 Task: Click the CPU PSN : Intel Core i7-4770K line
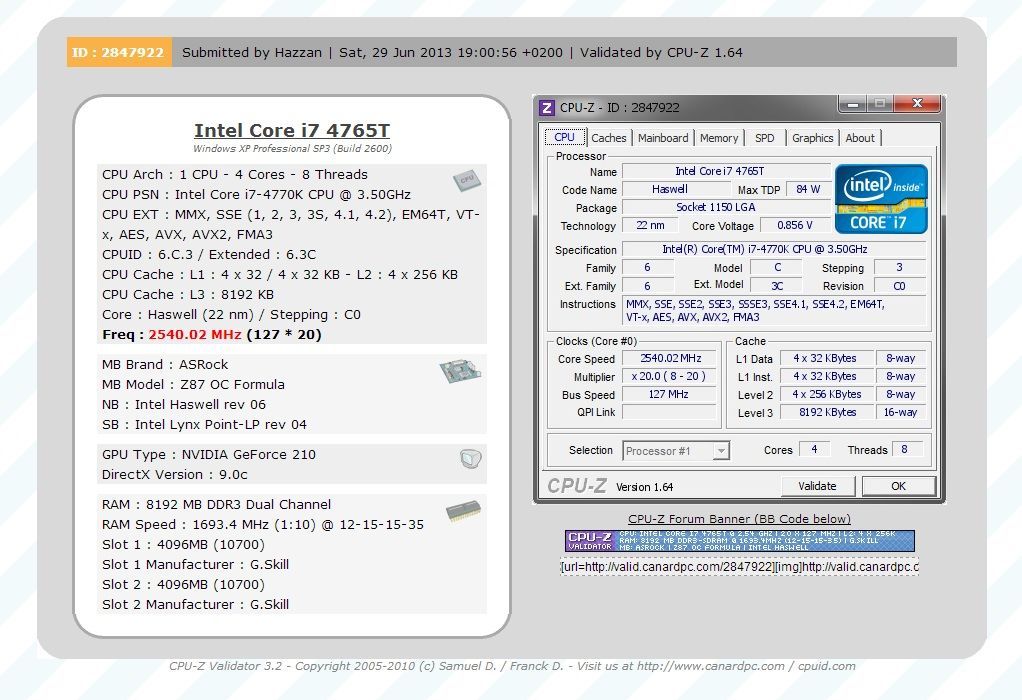256,194
